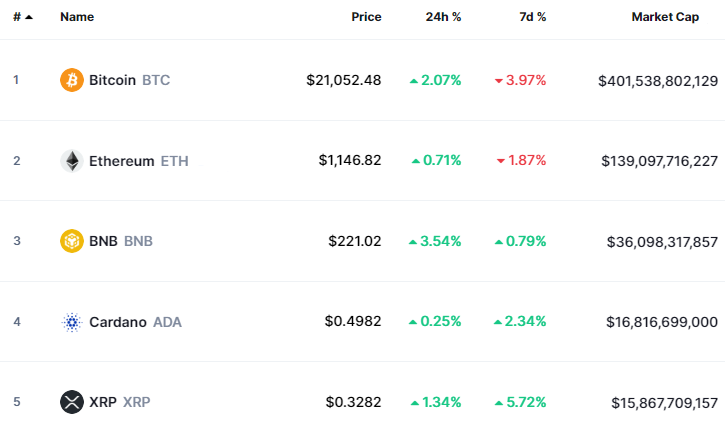
Task: Click Ethereum market cap $139,097,716,227
Action: (x=659, y=161)
